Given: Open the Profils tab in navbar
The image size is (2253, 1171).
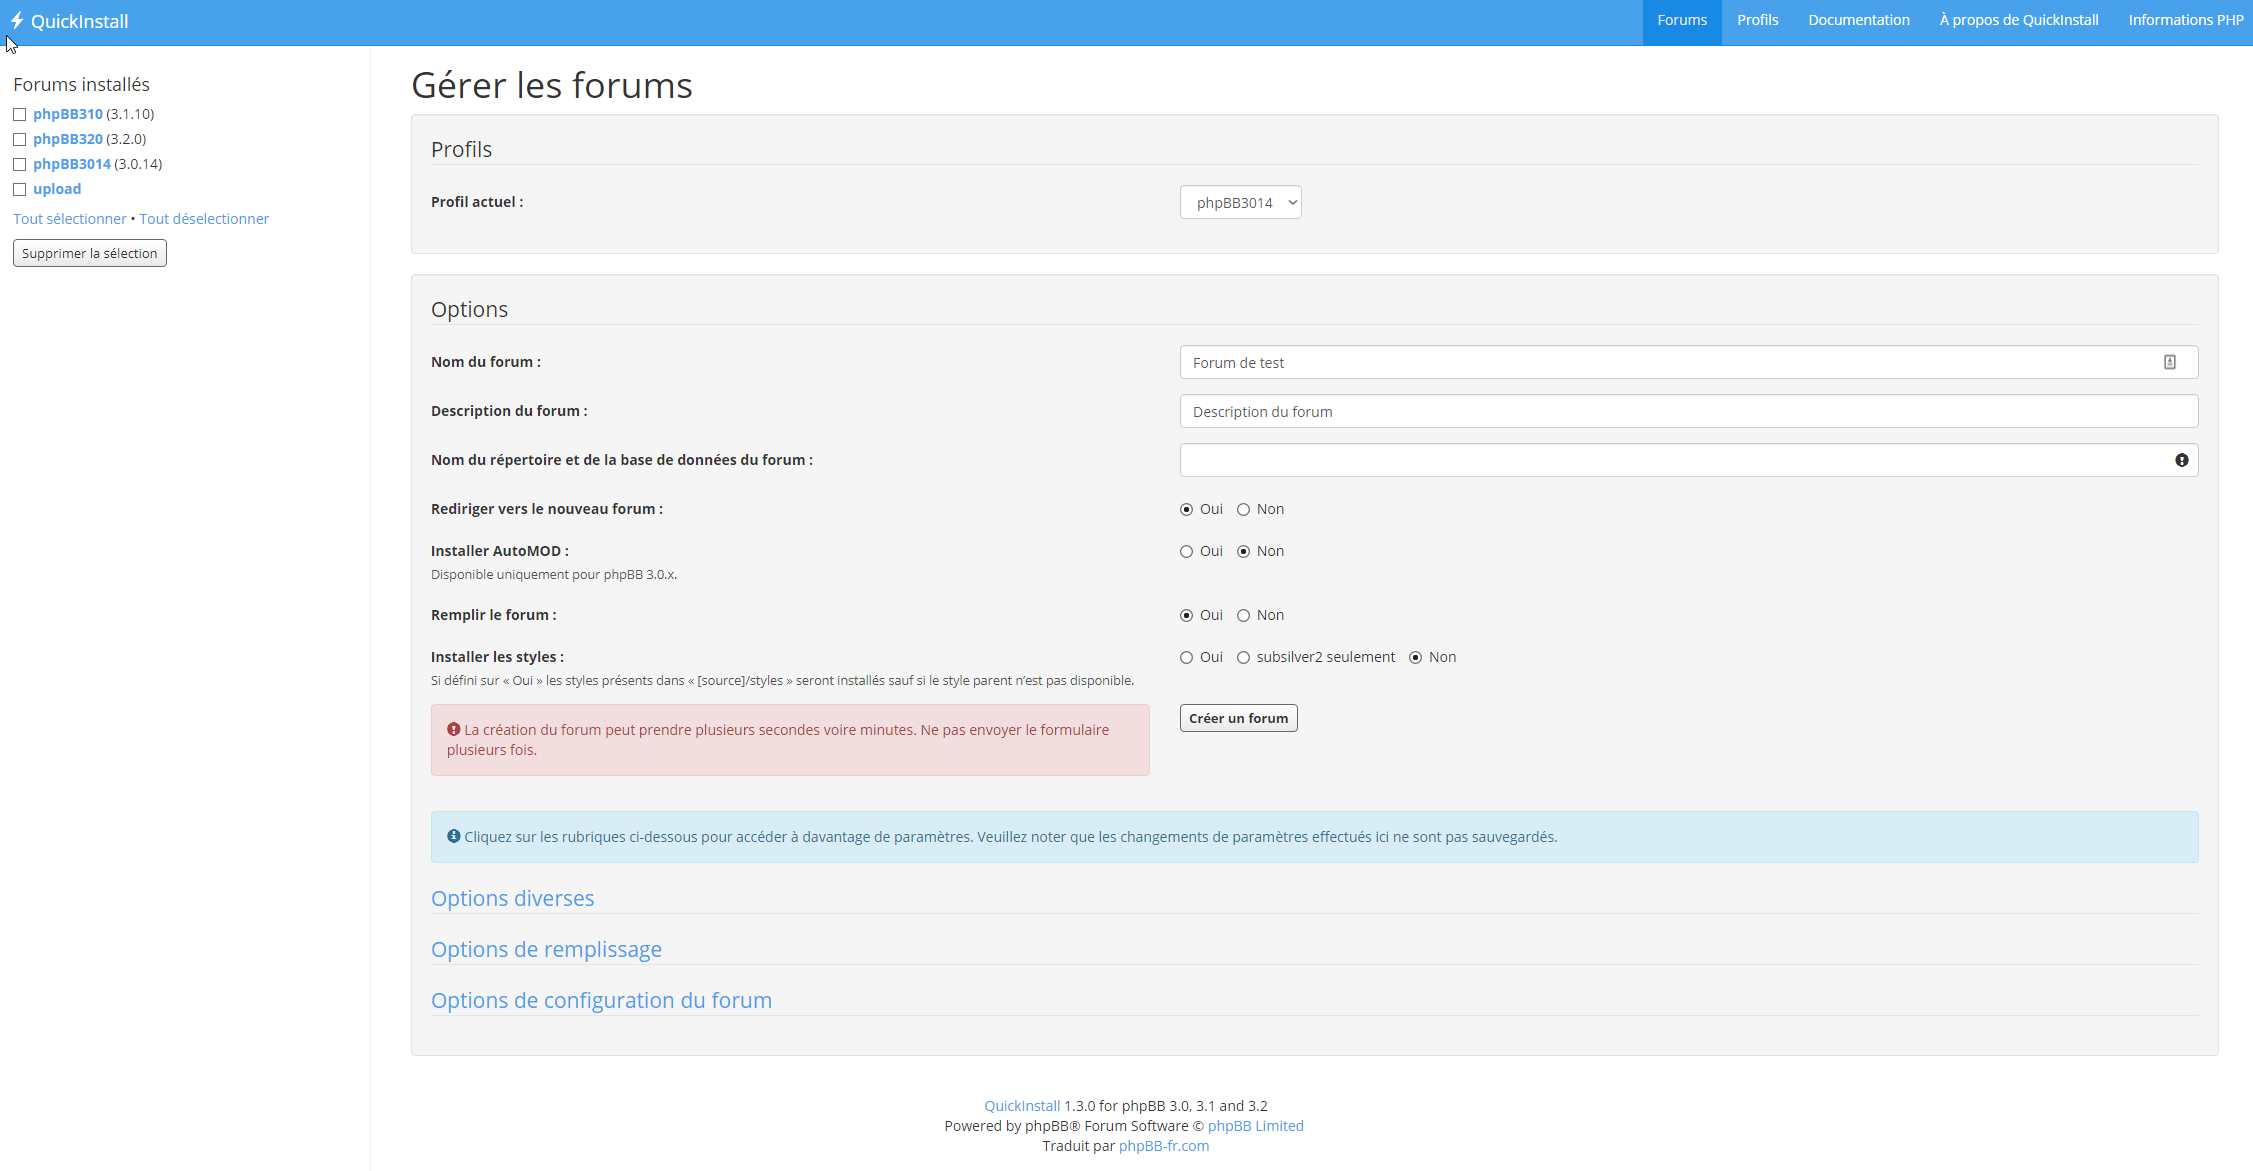Looking at the screenshot, I should (1757, 20).
